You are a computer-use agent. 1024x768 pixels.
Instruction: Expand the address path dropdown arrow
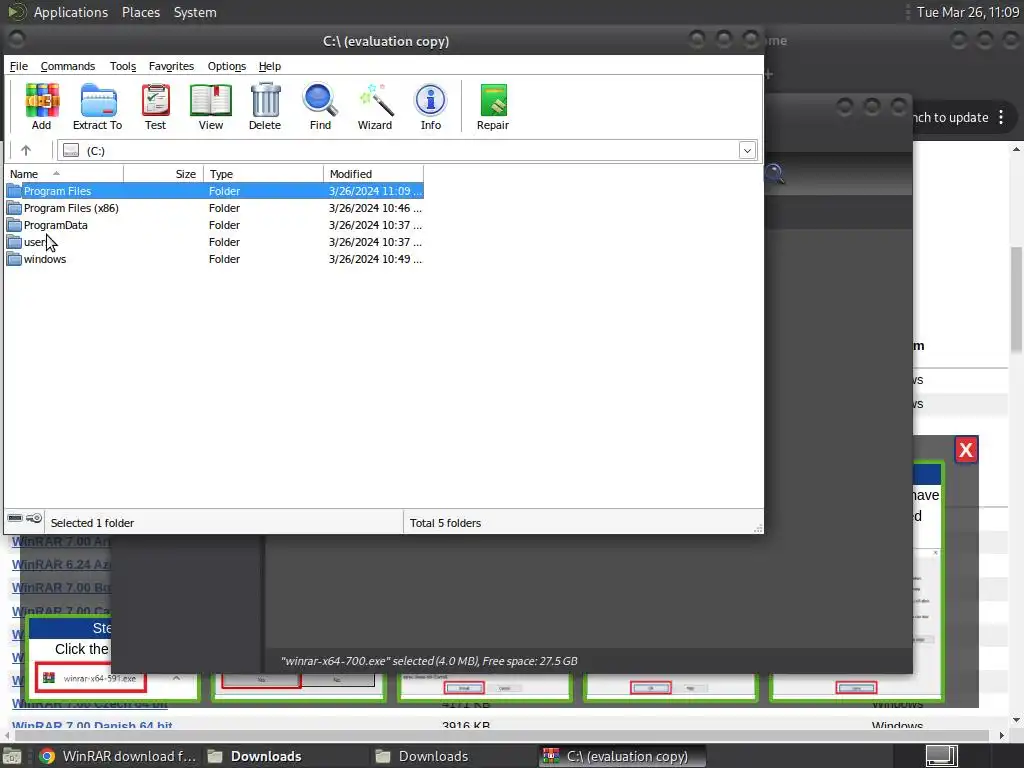coord(747,151)
